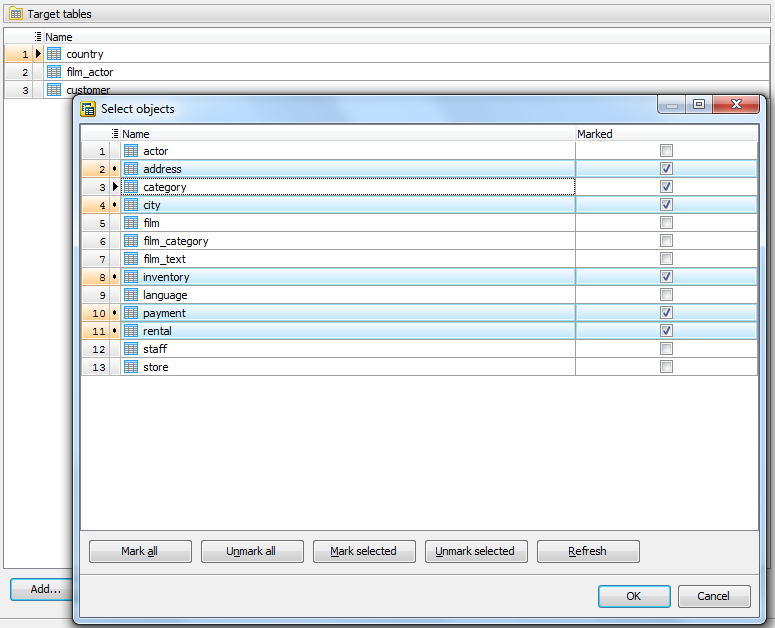
Task: Click the country table icon in Target tables
Action: click(54, 54)
